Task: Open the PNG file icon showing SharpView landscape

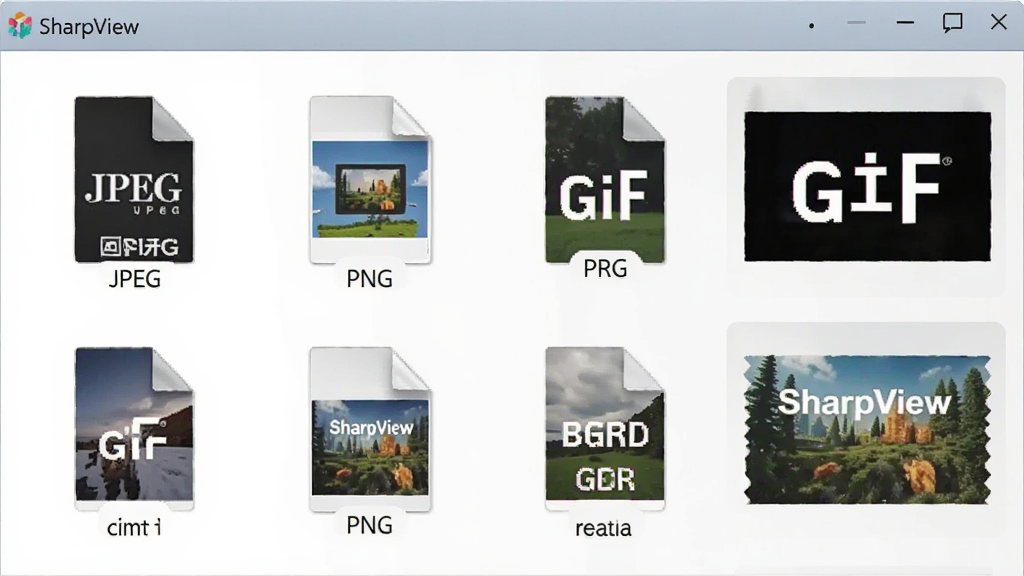Action: pyautogui.click(x=370, y=429)
